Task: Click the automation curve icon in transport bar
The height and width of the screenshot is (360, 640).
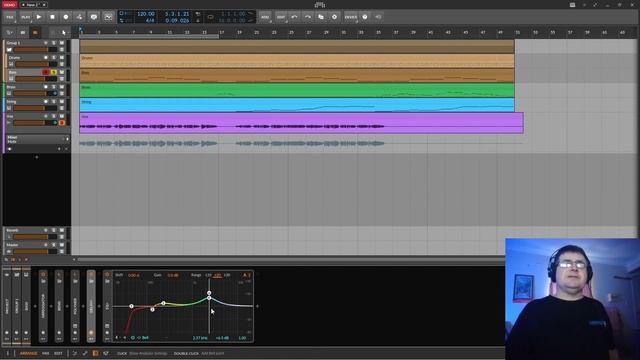Action: coord(108,17)
